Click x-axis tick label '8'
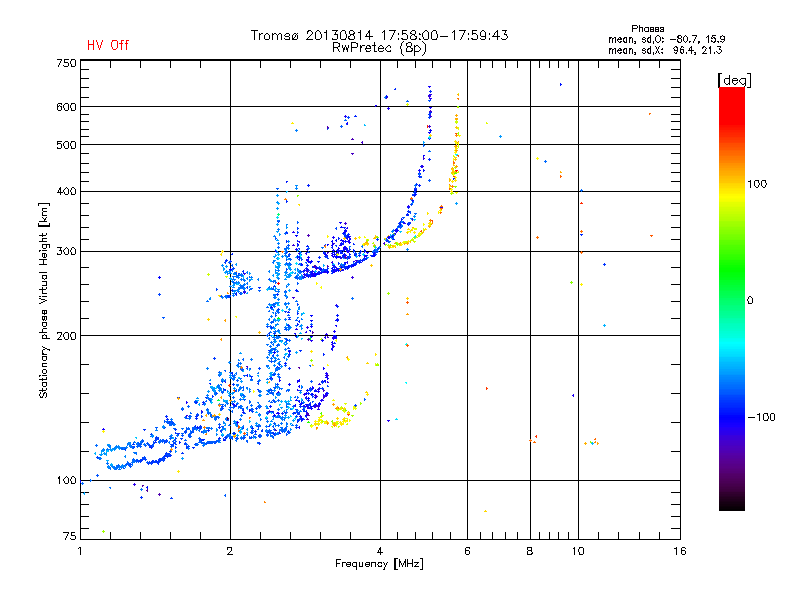The width and height of the screenshot is (800, 600). click(530, 551)
